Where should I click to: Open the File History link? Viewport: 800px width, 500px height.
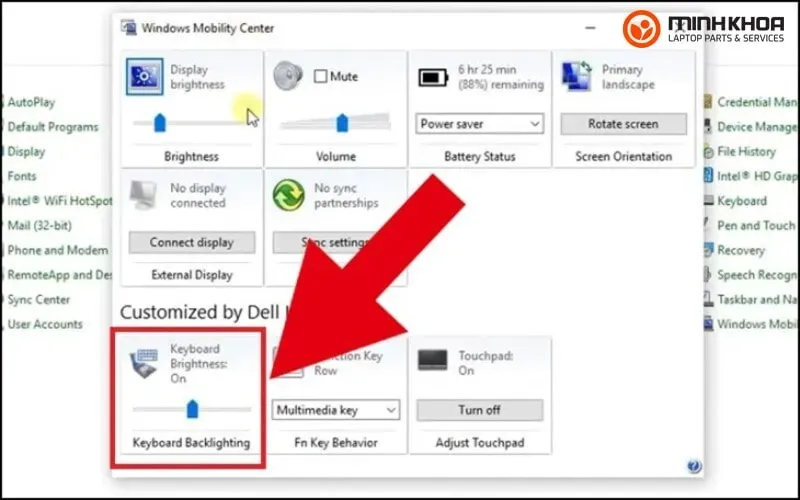746,152
